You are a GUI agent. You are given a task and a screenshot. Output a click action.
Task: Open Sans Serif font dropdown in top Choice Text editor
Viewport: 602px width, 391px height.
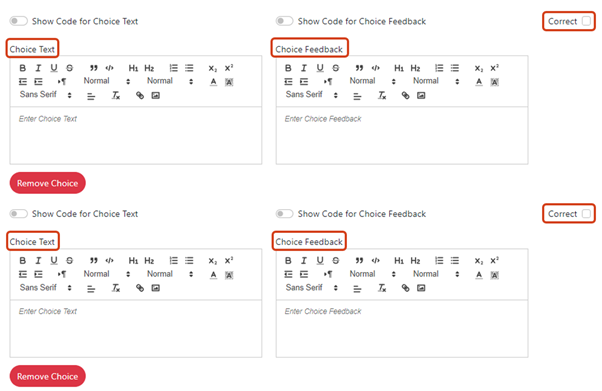(x=46, y=94)
